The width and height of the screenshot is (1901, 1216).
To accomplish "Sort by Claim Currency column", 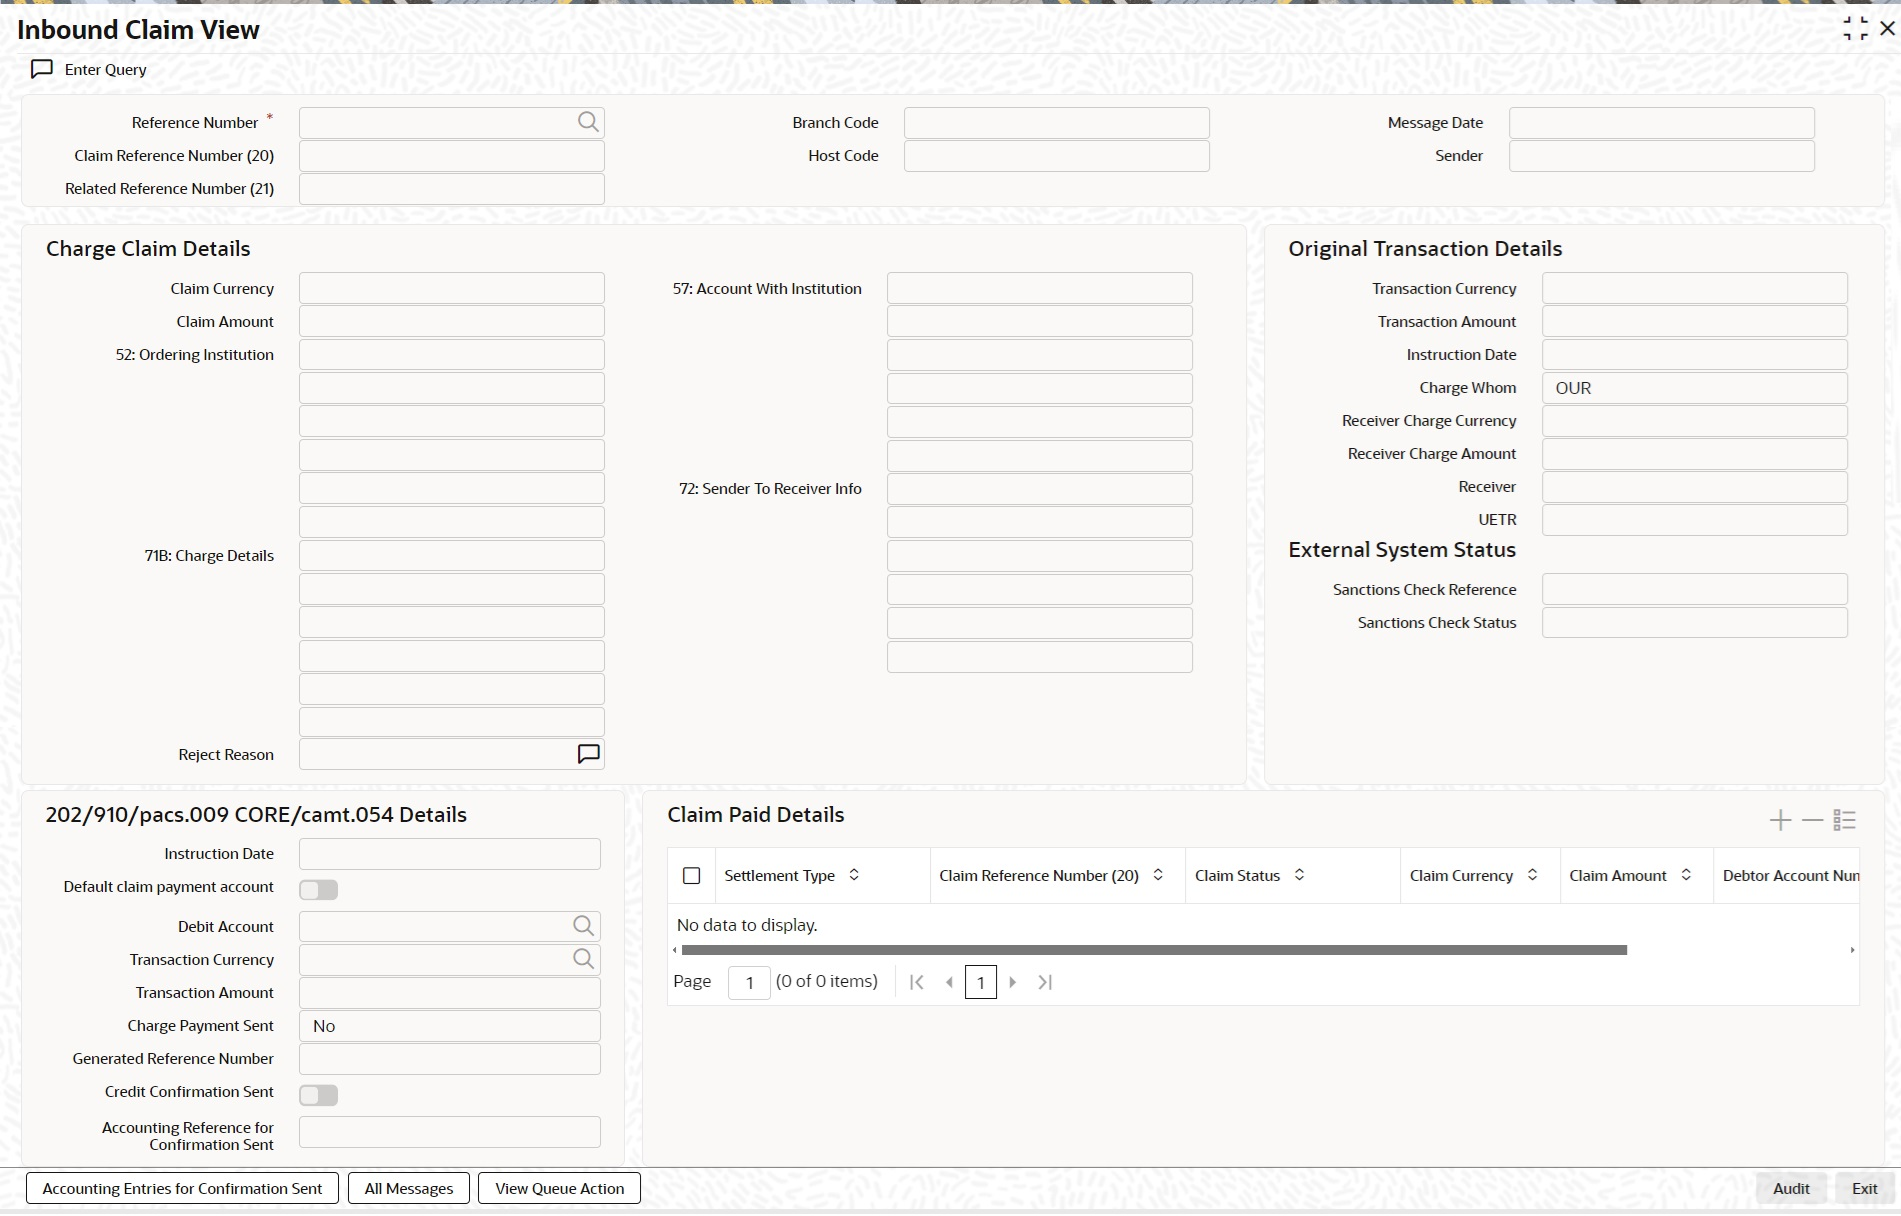I will click(x=1532, y=875).
